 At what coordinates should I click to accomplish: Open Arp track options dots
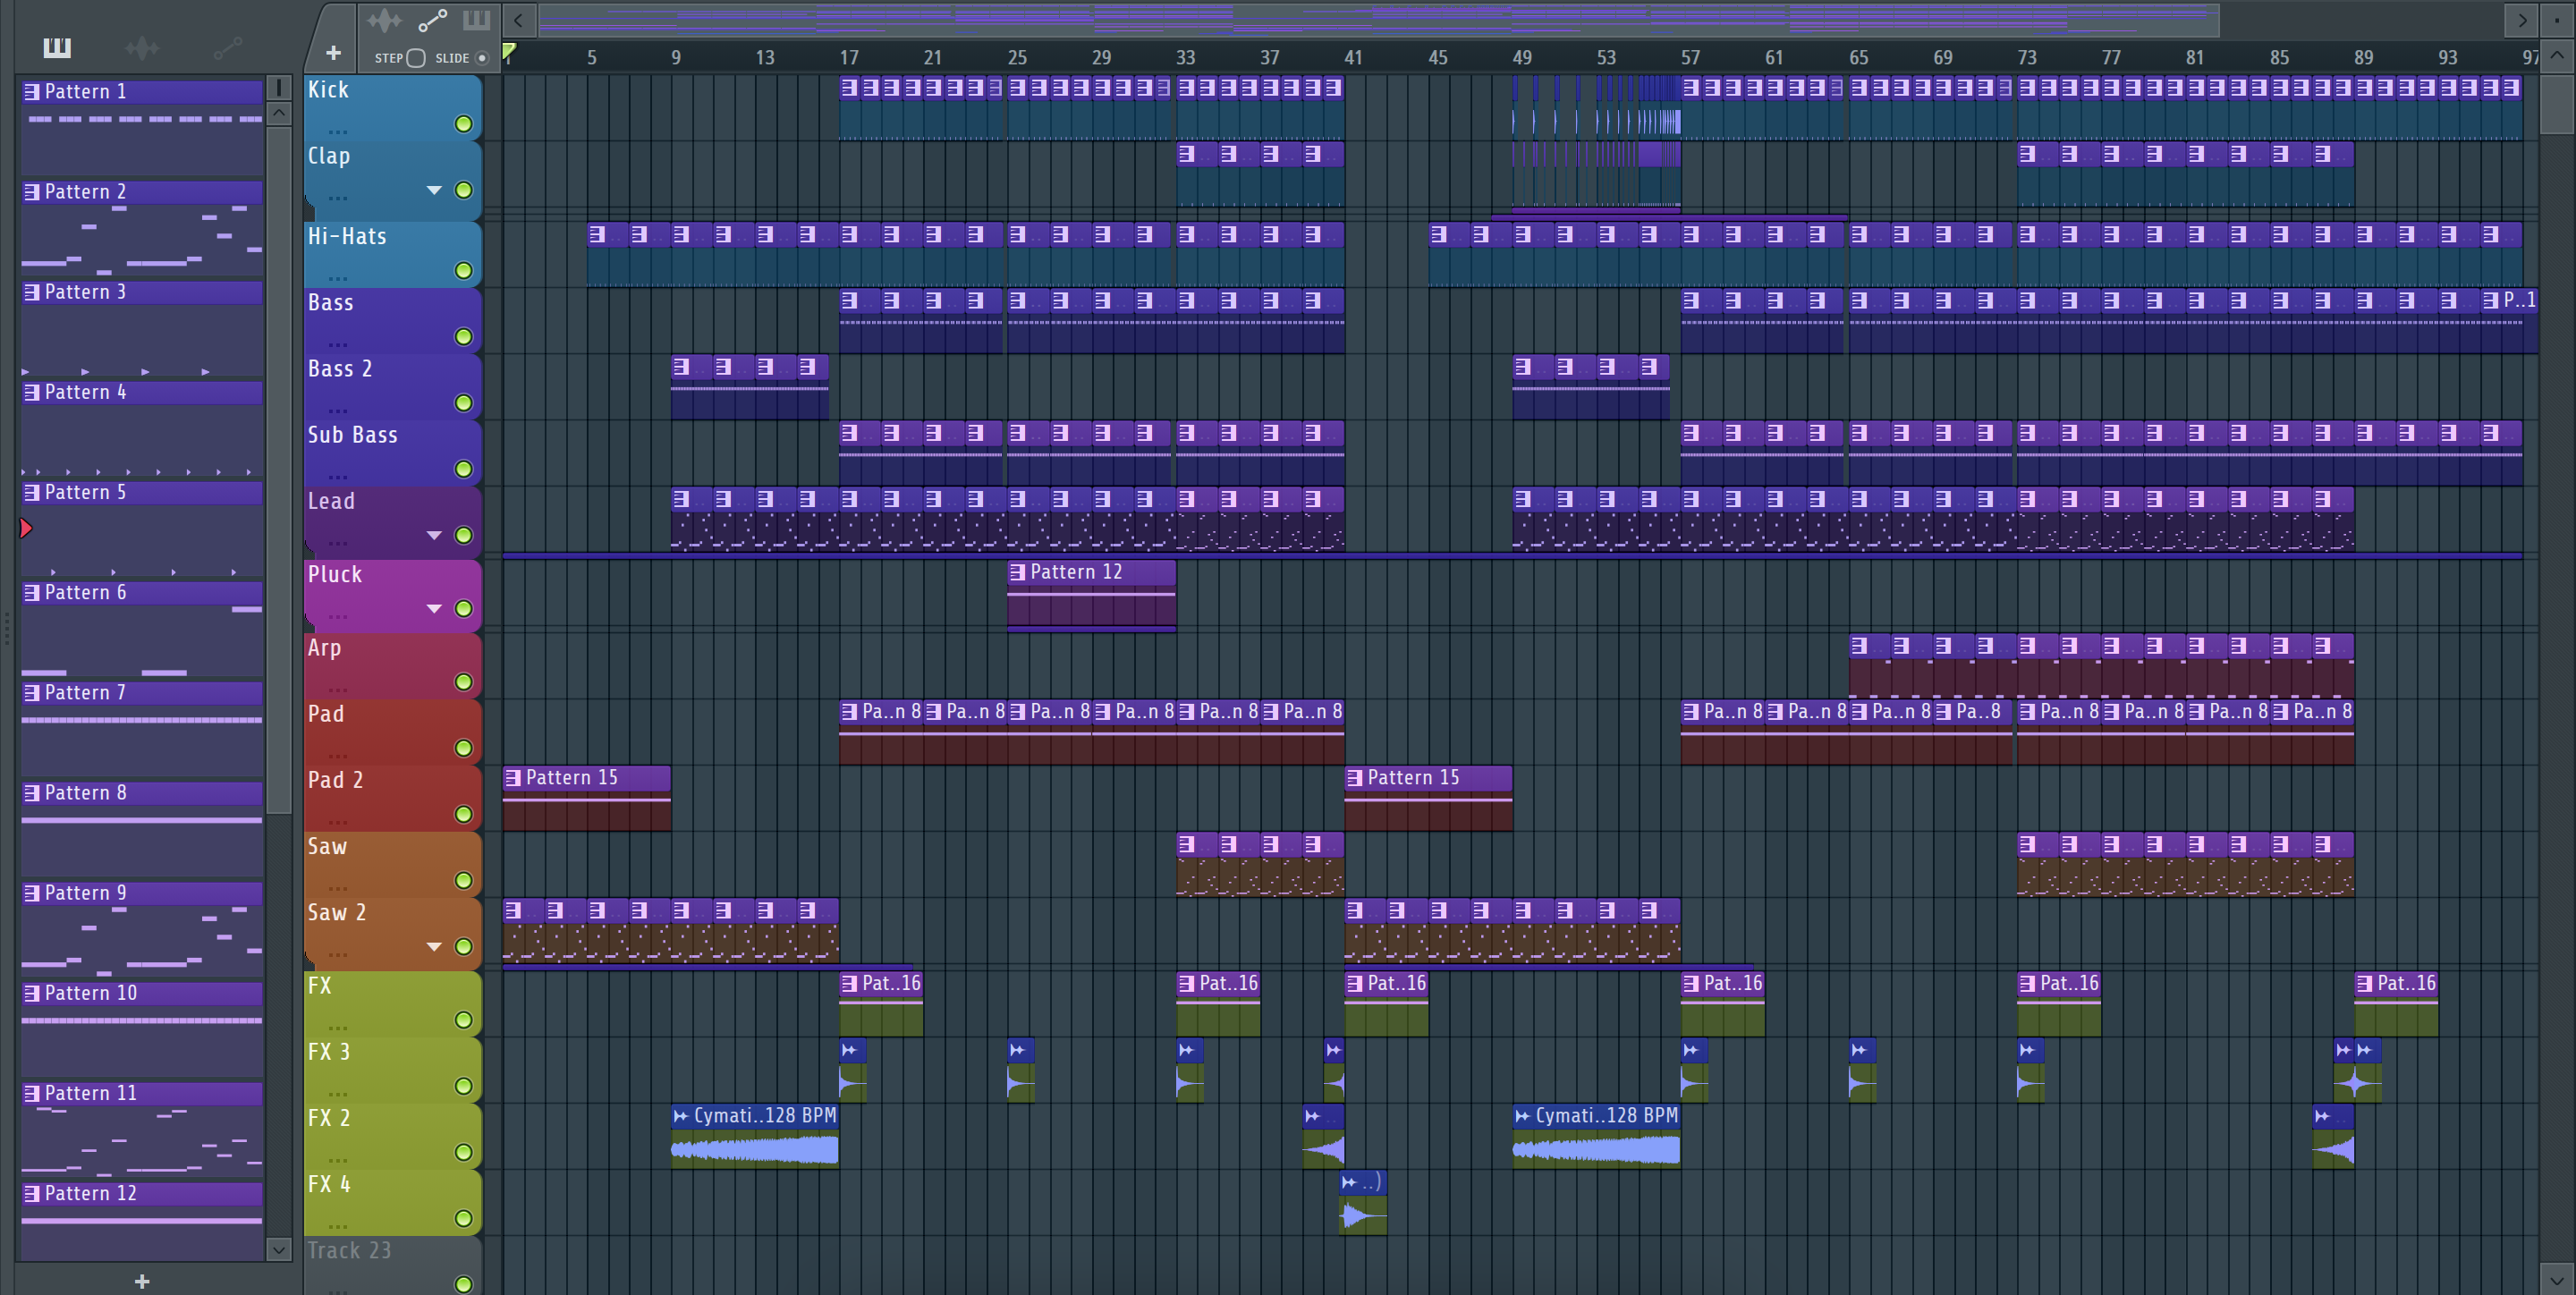pos(338,689)
